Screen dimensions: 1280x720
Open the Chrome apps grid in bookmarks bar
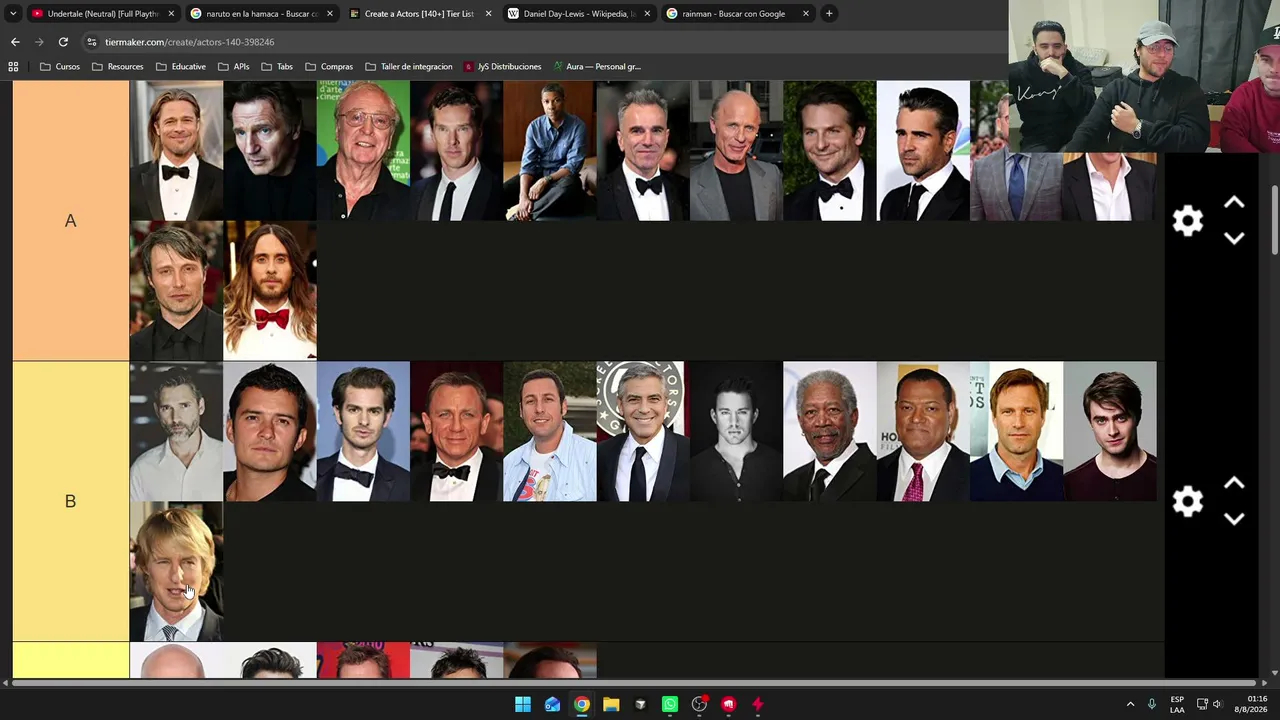[13, 67]
